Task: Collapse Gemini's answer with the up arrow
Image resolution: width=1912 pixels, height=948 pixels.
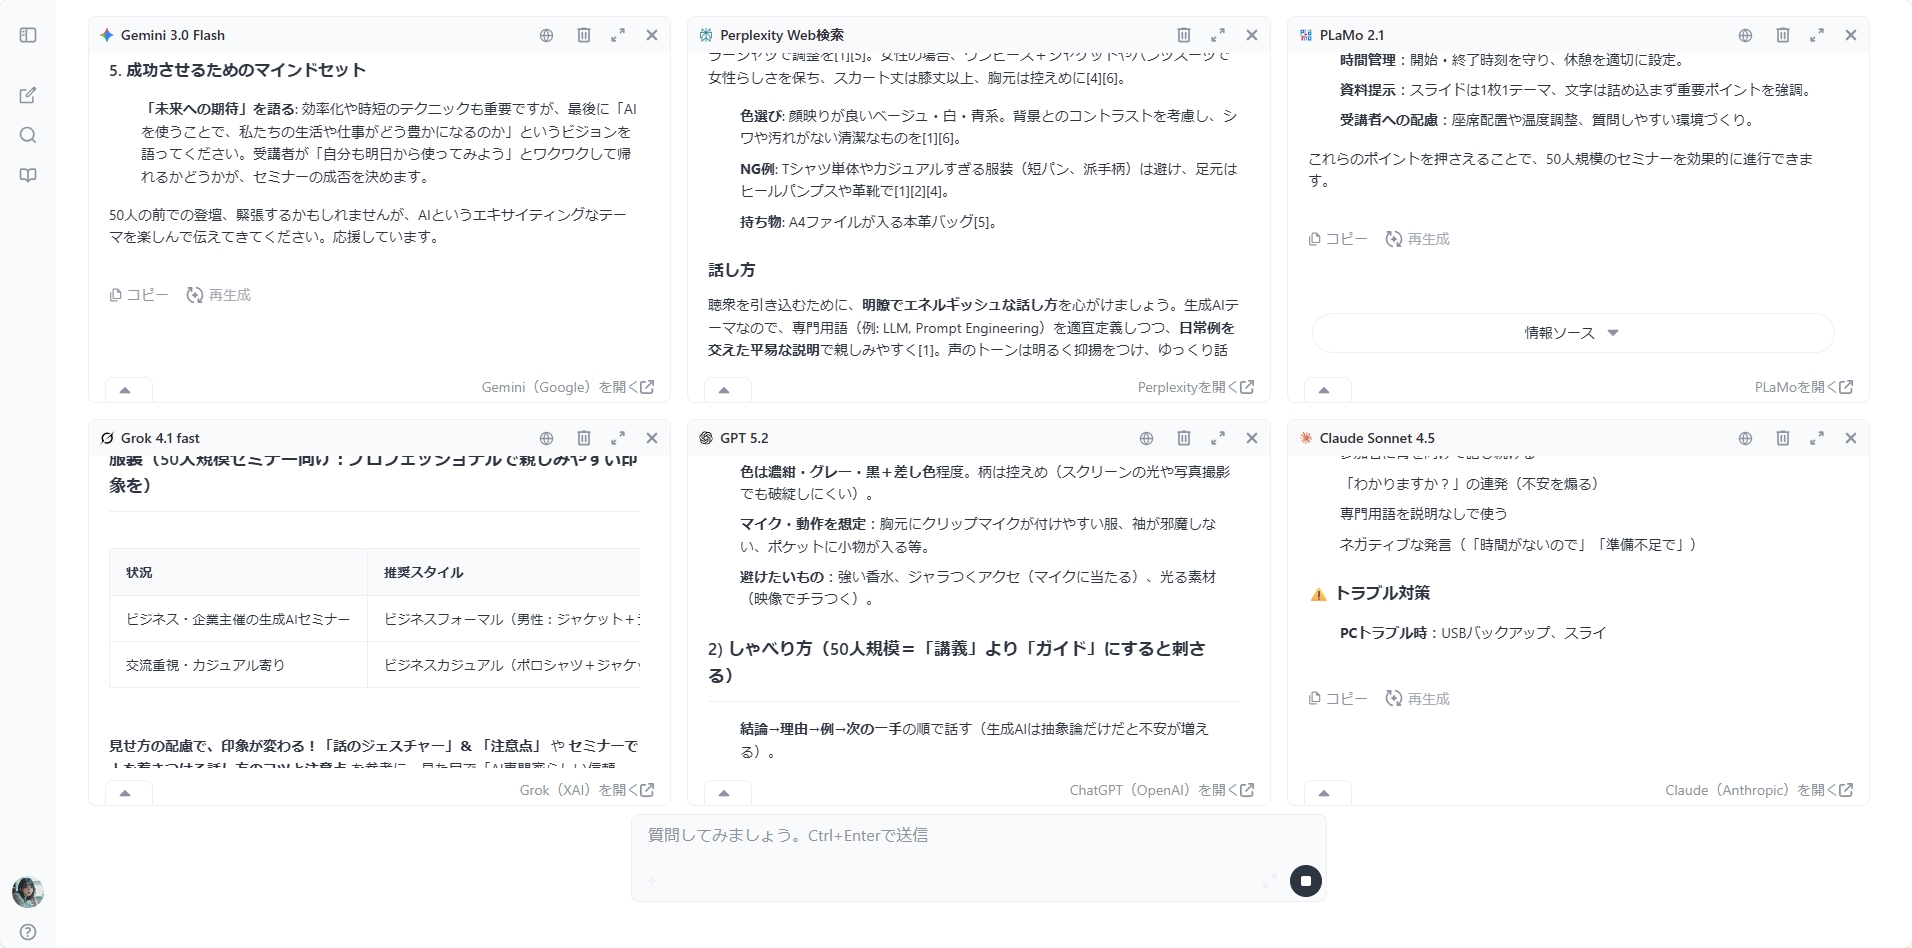Action: click(126, 389)
